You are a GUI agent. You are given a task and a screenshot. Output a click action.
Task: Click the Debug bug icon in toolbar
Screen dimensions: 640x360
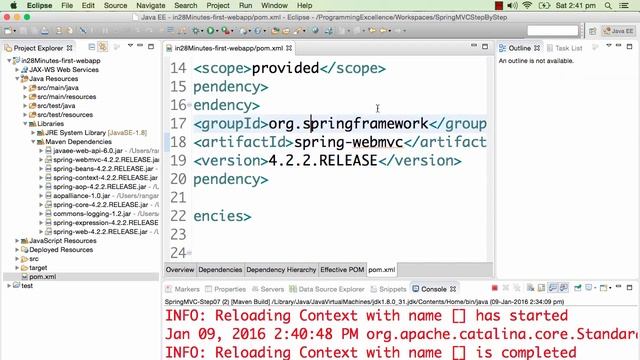pos(196,31)
